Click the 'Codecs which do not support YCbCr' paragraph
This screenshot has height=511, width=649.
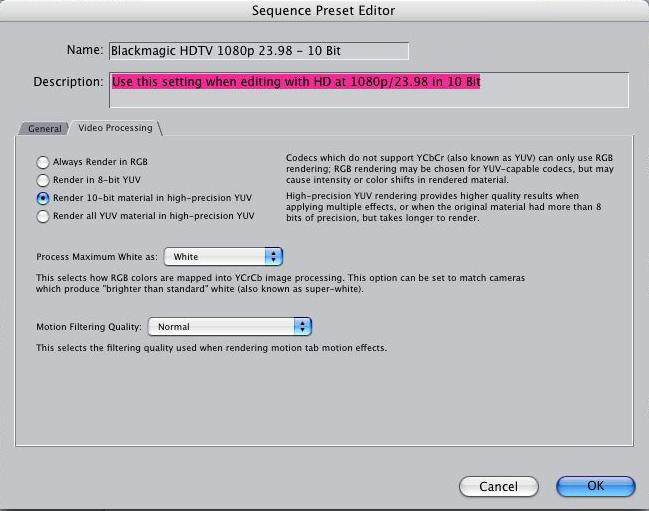click(449, 169)
